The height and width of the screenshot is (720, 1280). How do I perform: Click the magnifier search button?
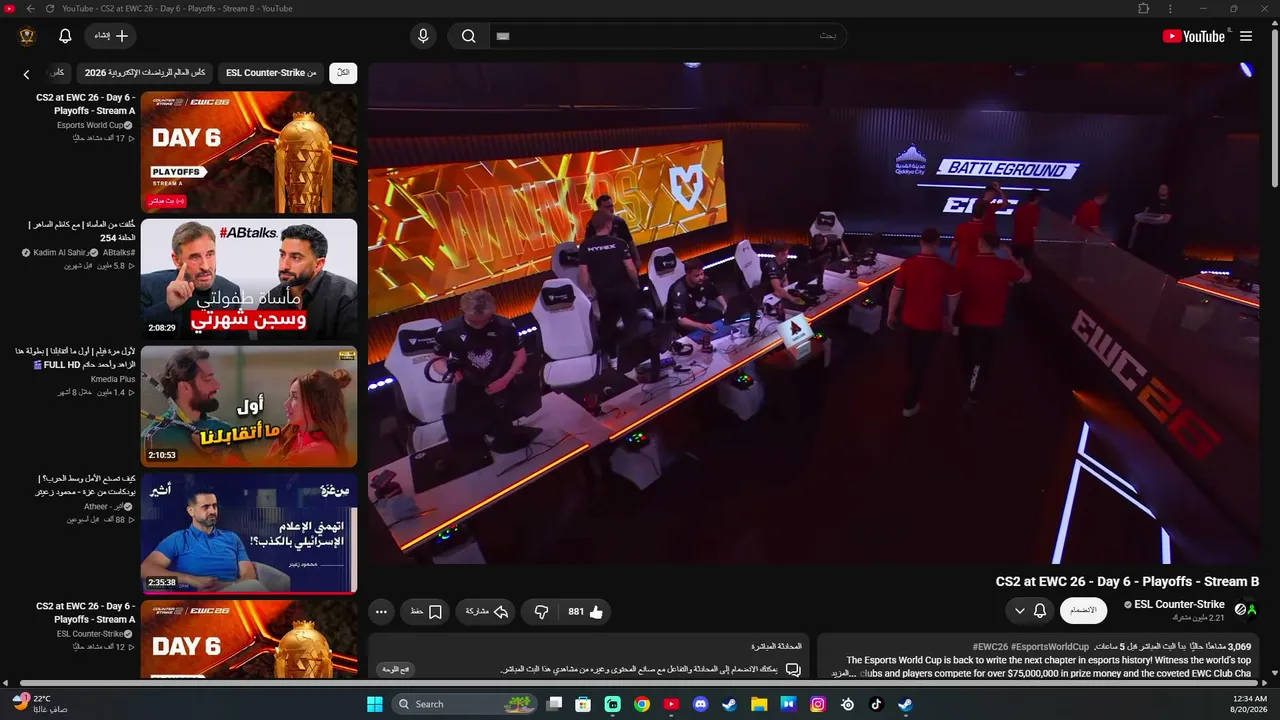click(468, 36)
